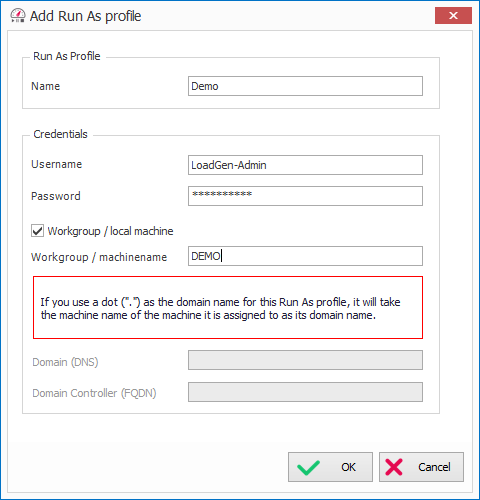Confirm the profile with the OK button
480x500 pixels.
pos(330,467)
